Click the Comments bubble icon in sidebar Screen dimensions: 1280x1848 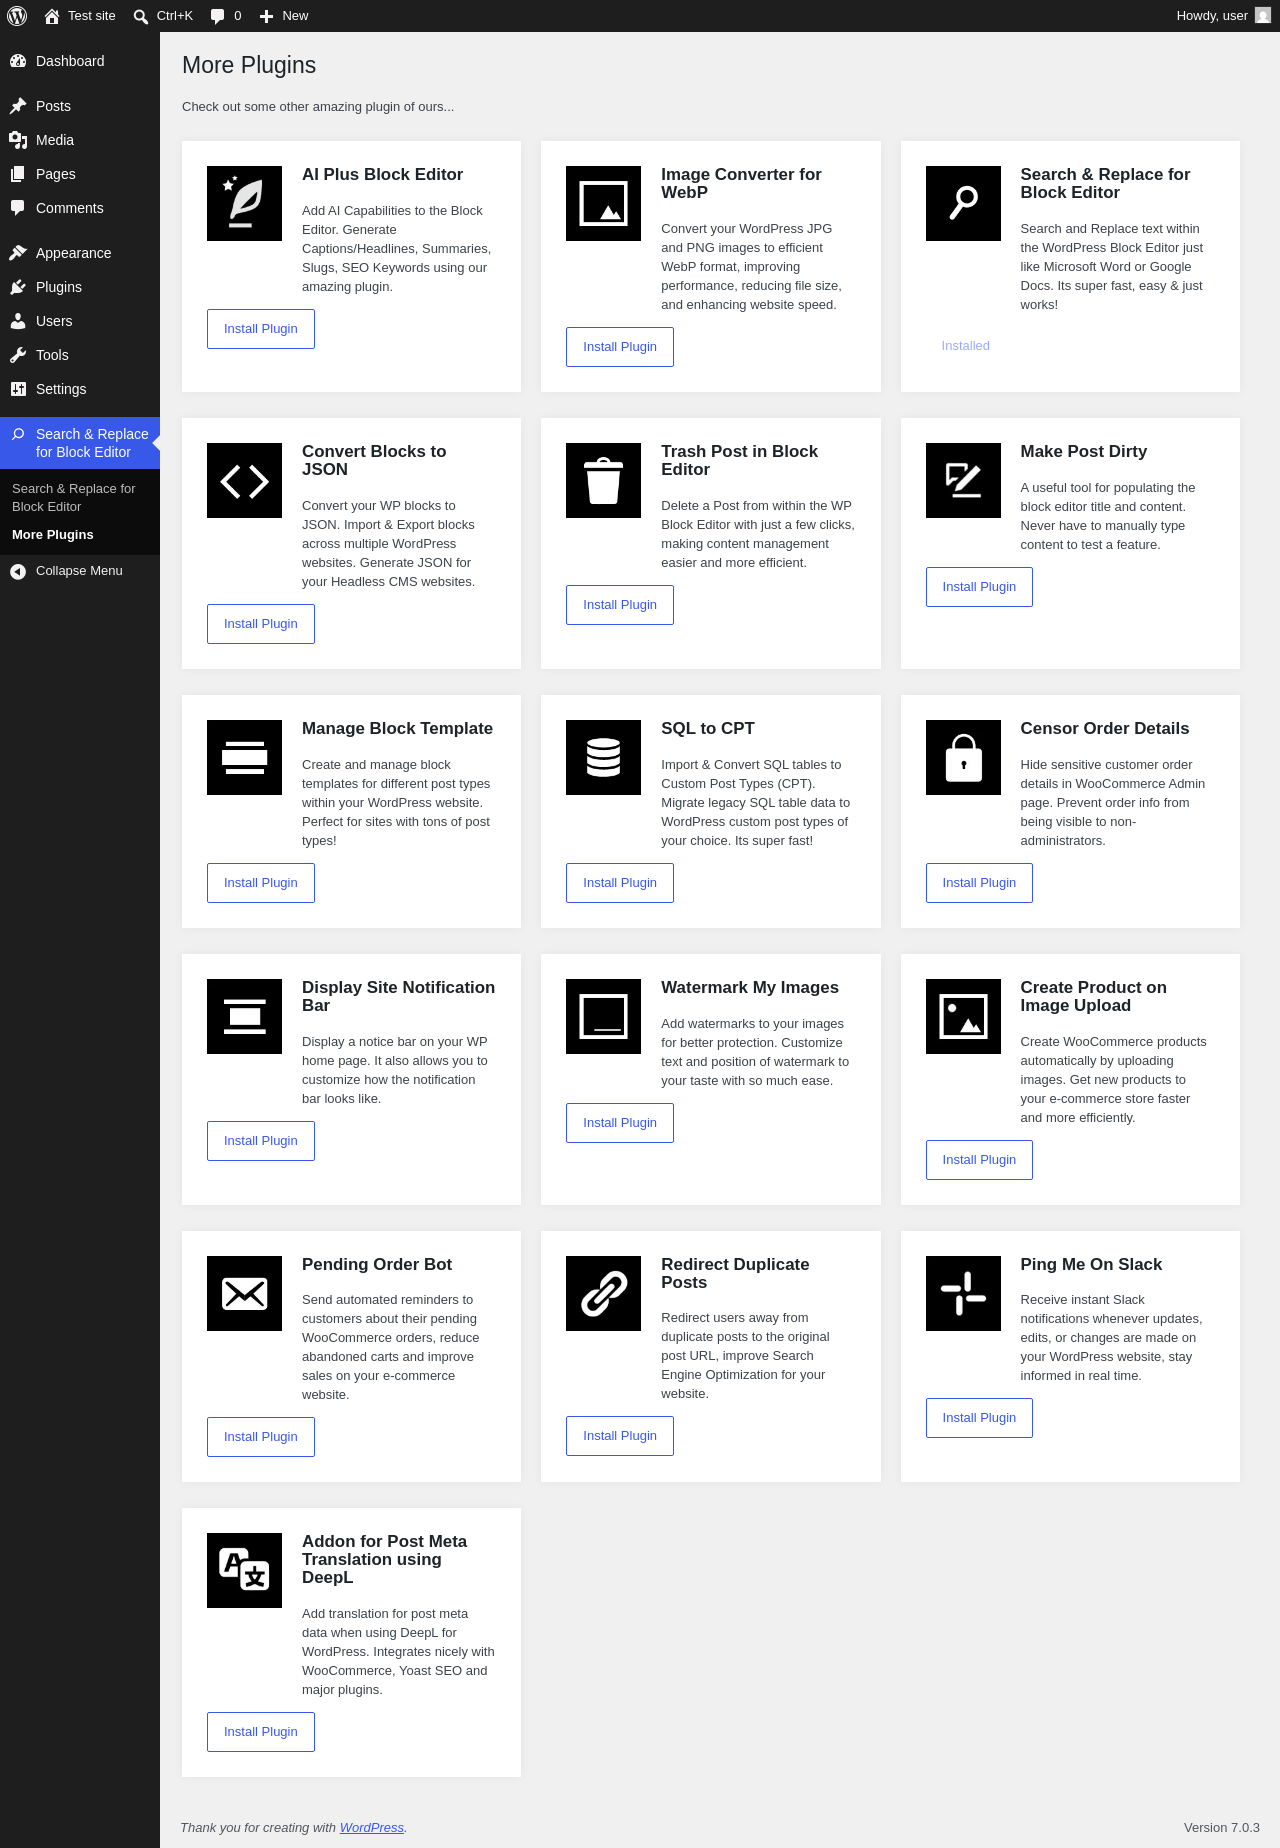click(x=18, y=208)
